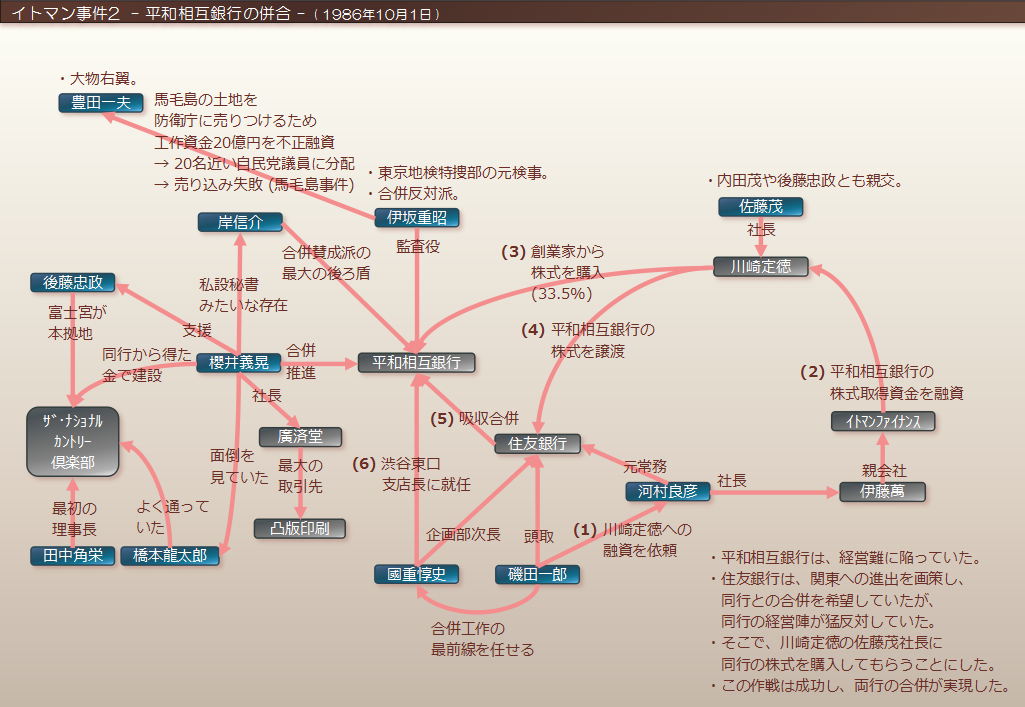1025x707 pixels.
Task: Click the label 支援 near 後藤忠政 arrow
Action: [197, 331]
